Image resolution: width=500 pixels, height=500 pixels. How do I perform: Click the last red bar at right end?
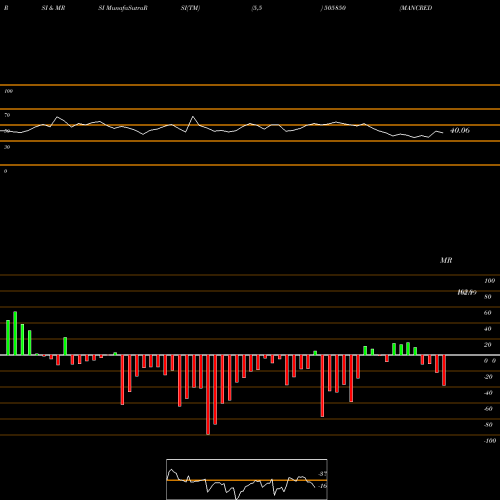coord(444,370)
